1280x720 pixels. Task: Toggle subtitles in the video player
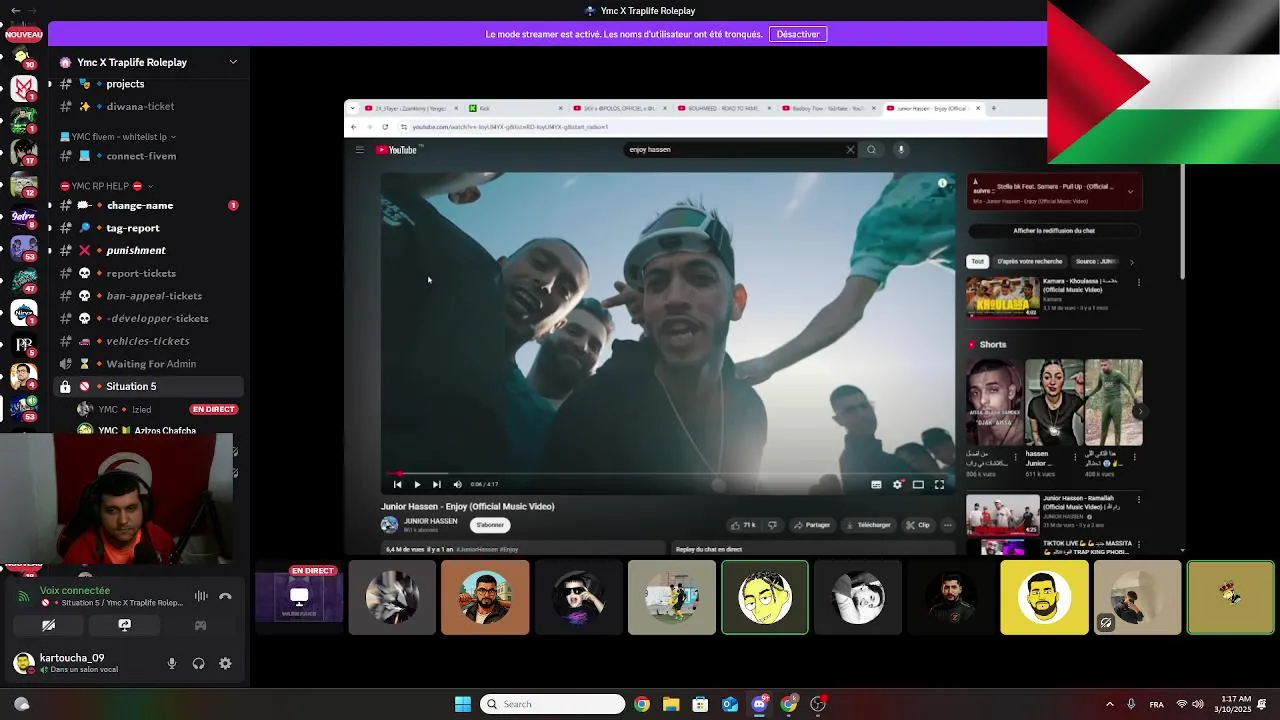pyautogui.click(x=876, y=485)
